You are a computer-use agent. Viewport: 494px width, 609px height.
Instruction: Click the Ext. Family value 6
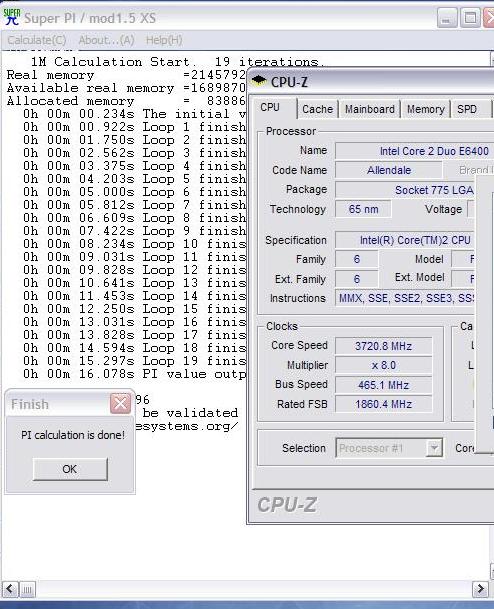point(357,278)
